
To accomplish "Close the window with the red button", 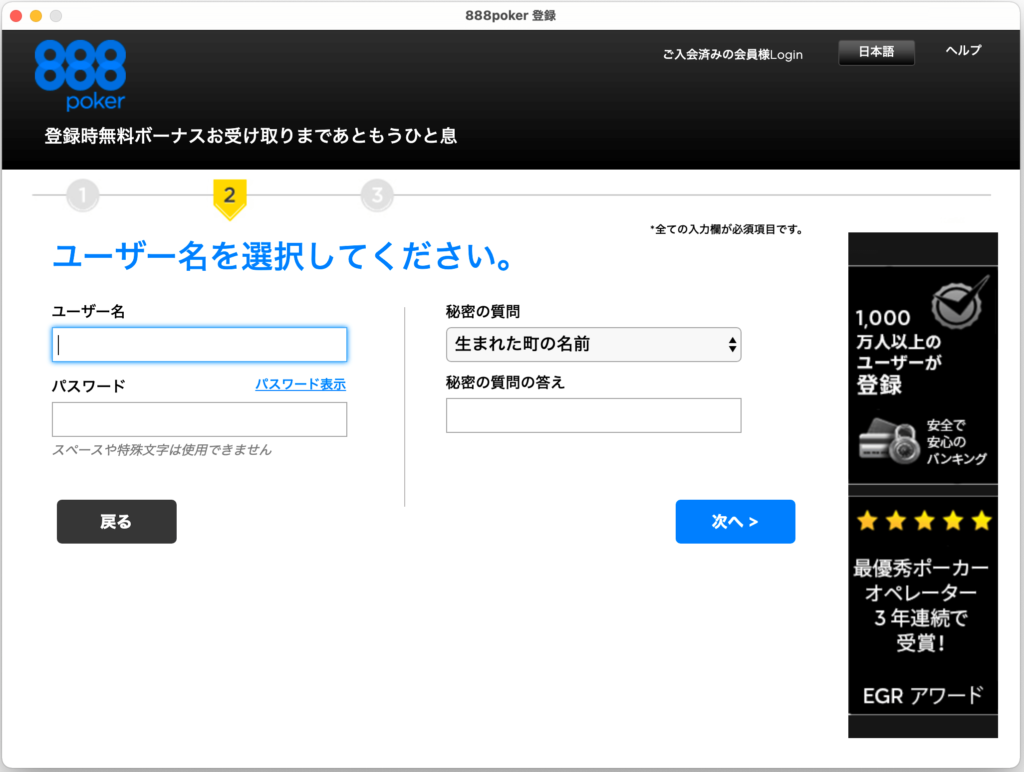I will (x=16, y=16).
